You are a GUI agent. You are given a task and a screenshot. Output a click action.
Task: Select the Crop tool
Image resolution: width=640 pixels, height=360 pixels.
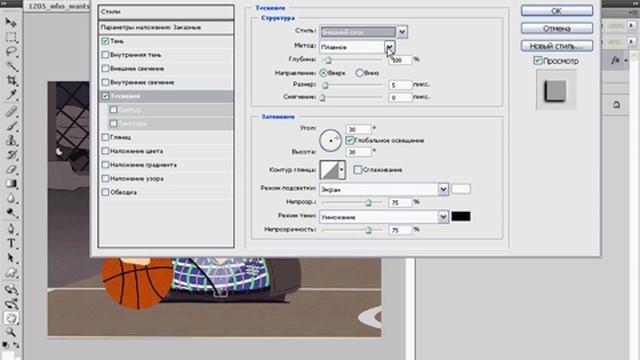coord(11,80)
